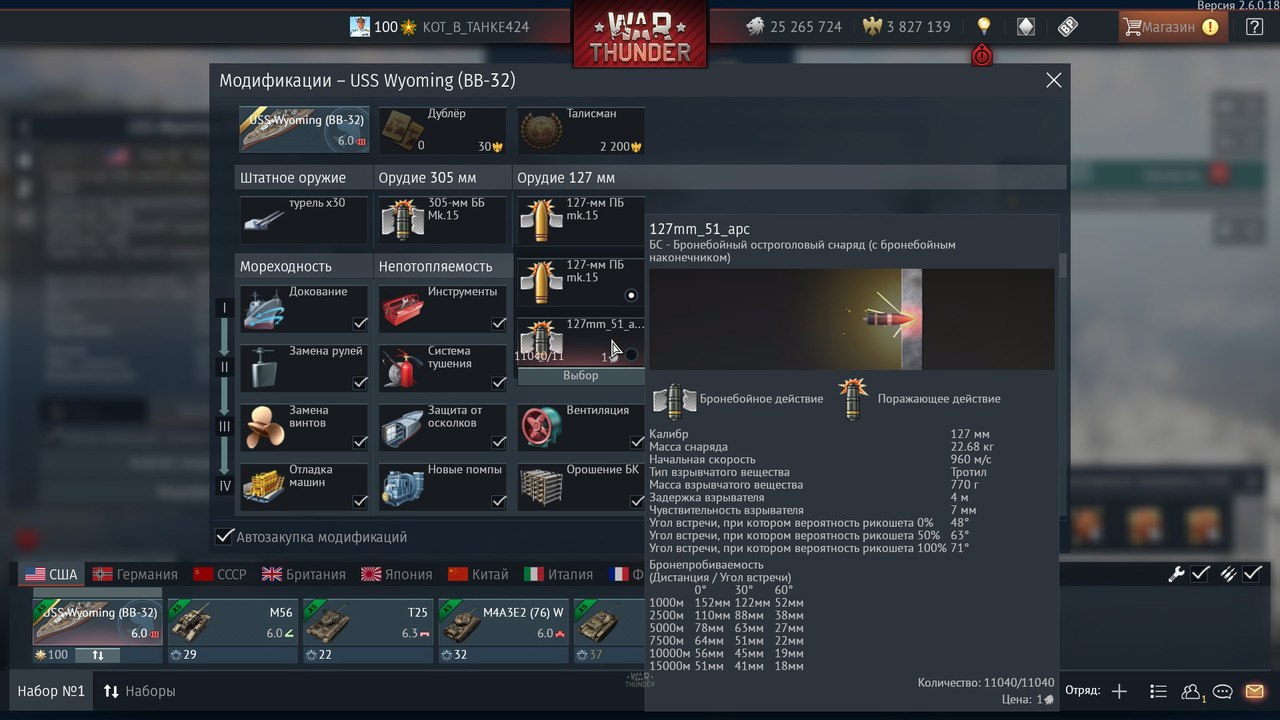Open the contacts friends icon

(1192, 691)
